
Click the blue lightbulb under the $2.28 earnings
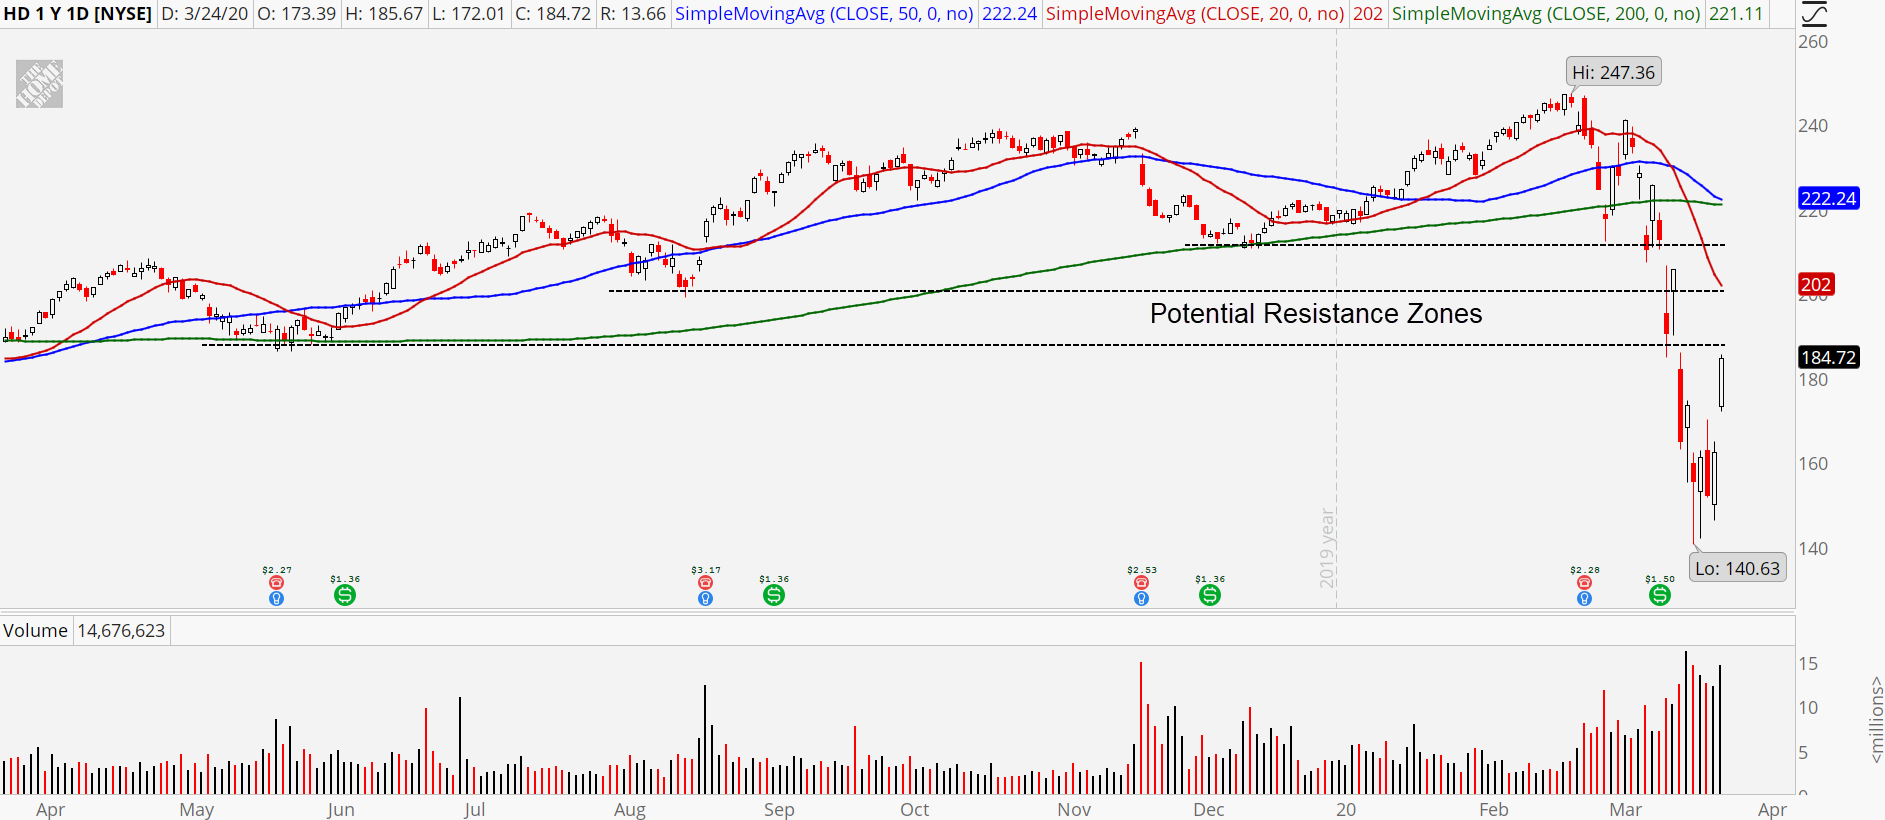pyautogui.click(x=1584, y=598)
